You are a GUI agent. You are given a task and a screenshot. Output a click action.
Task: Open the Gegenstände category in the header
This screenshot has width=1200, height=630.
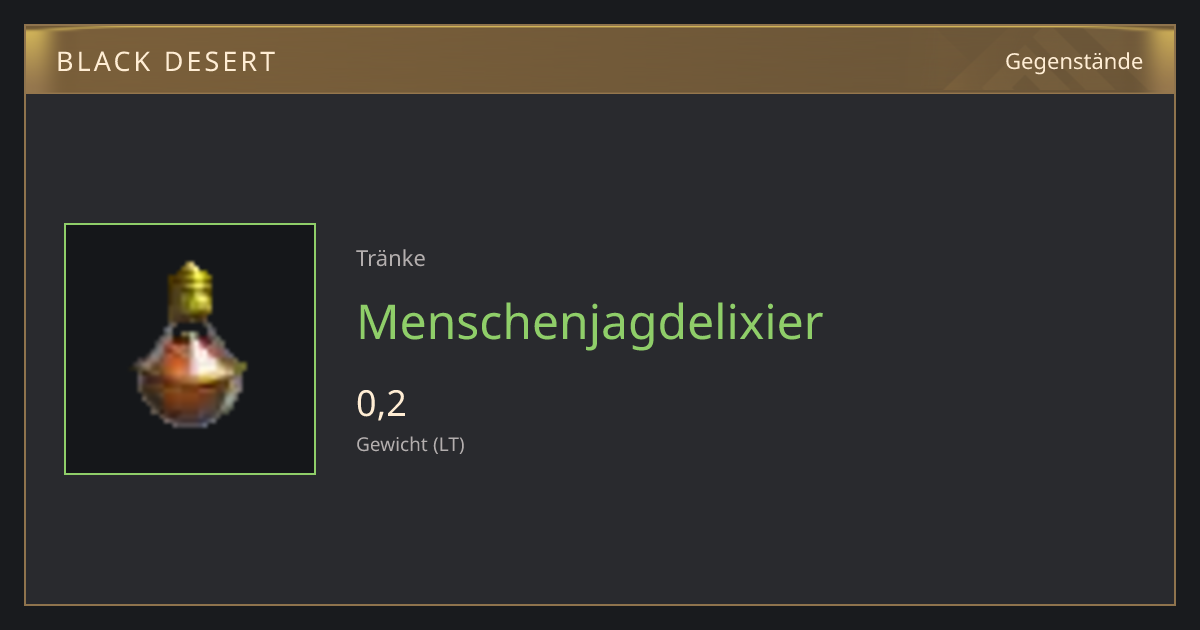[1074, 62]
